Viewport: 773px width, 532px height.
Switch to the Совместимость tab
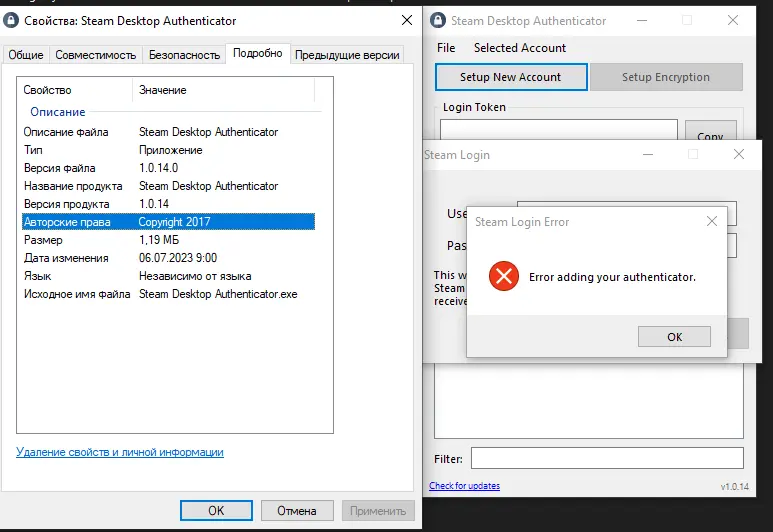tap(96, 55)
